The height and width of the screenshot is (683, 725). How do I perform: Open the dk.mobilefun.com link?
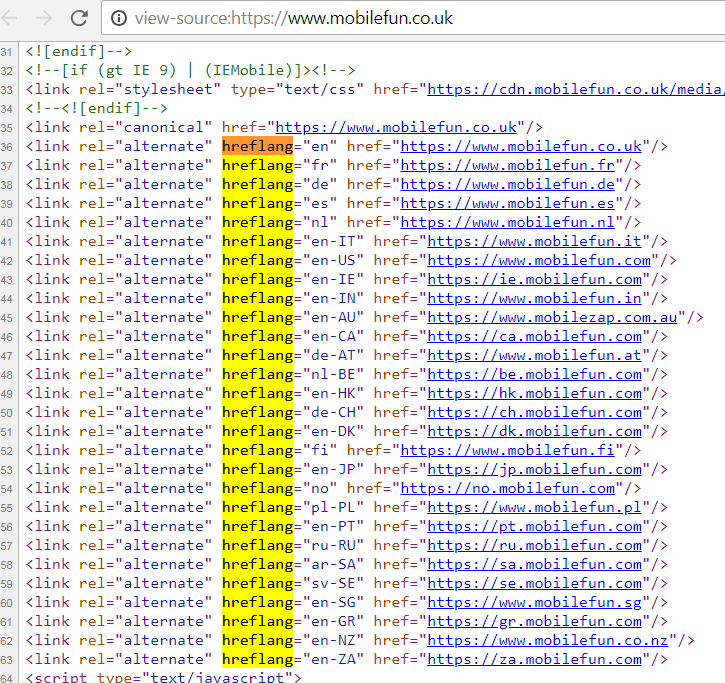tap(535, 431)
